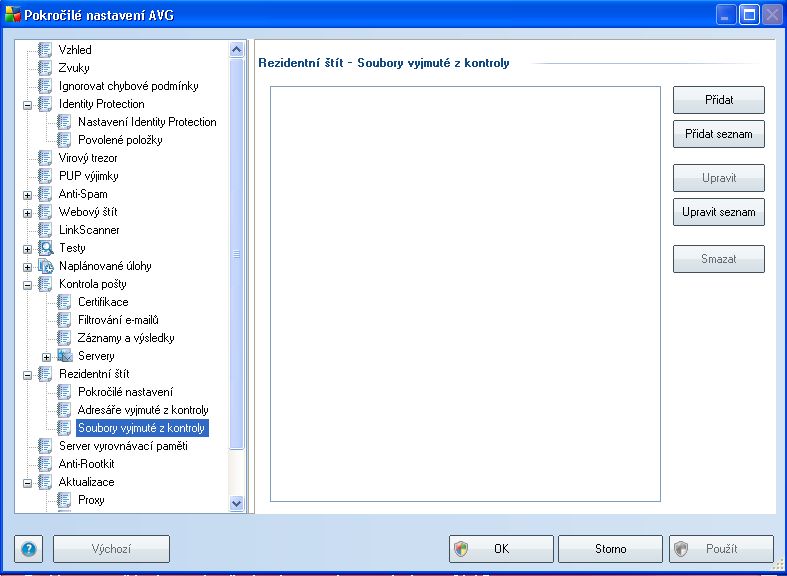Click the Certifikace page icon

point(64,302)
